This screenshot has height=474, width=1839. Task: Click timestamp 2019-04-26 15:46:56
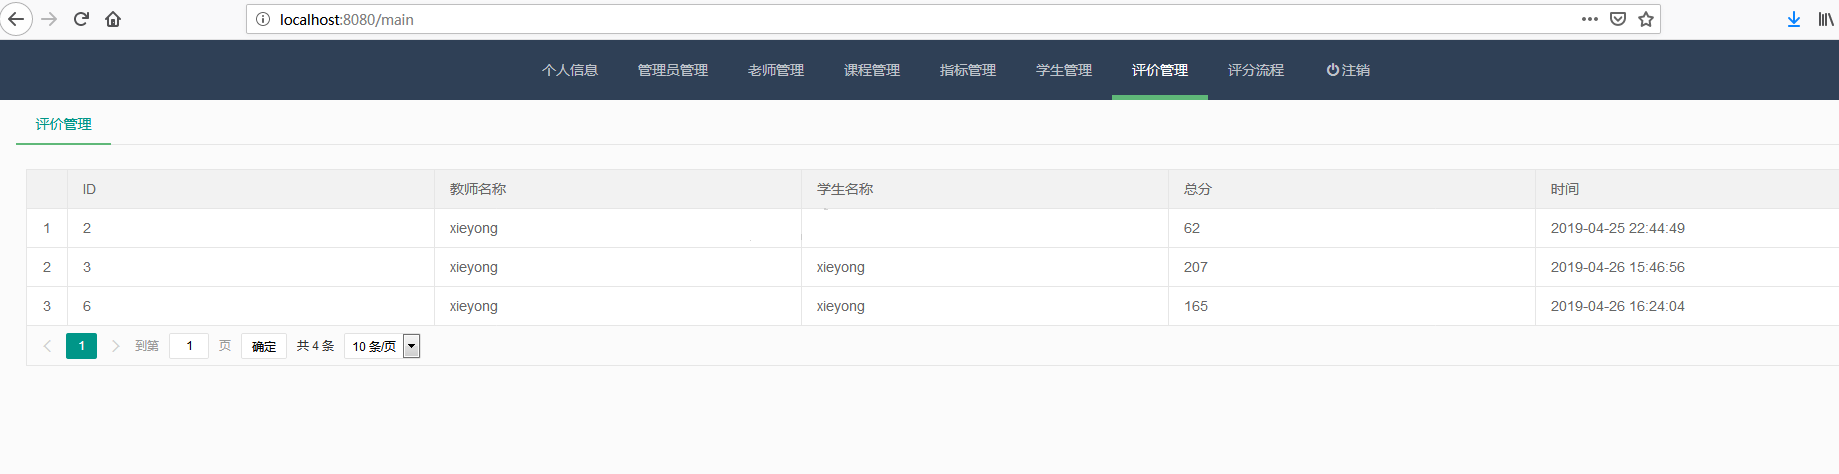click(x=1618, y=267)
